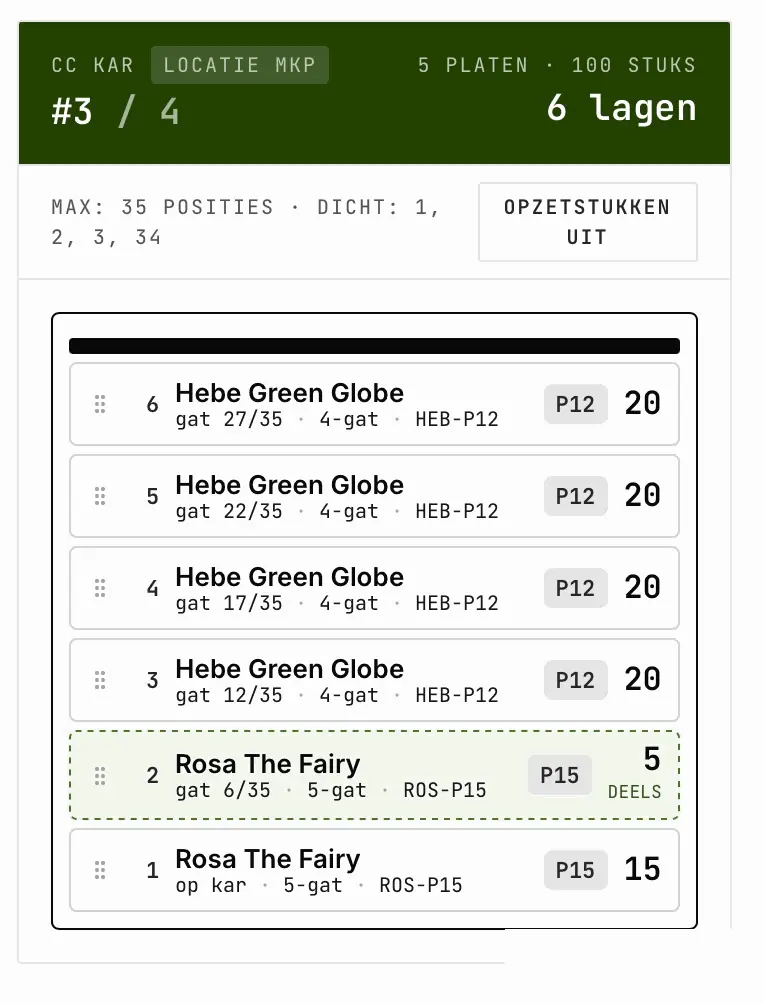Click the Locatie MKP badge

point(240,65)
